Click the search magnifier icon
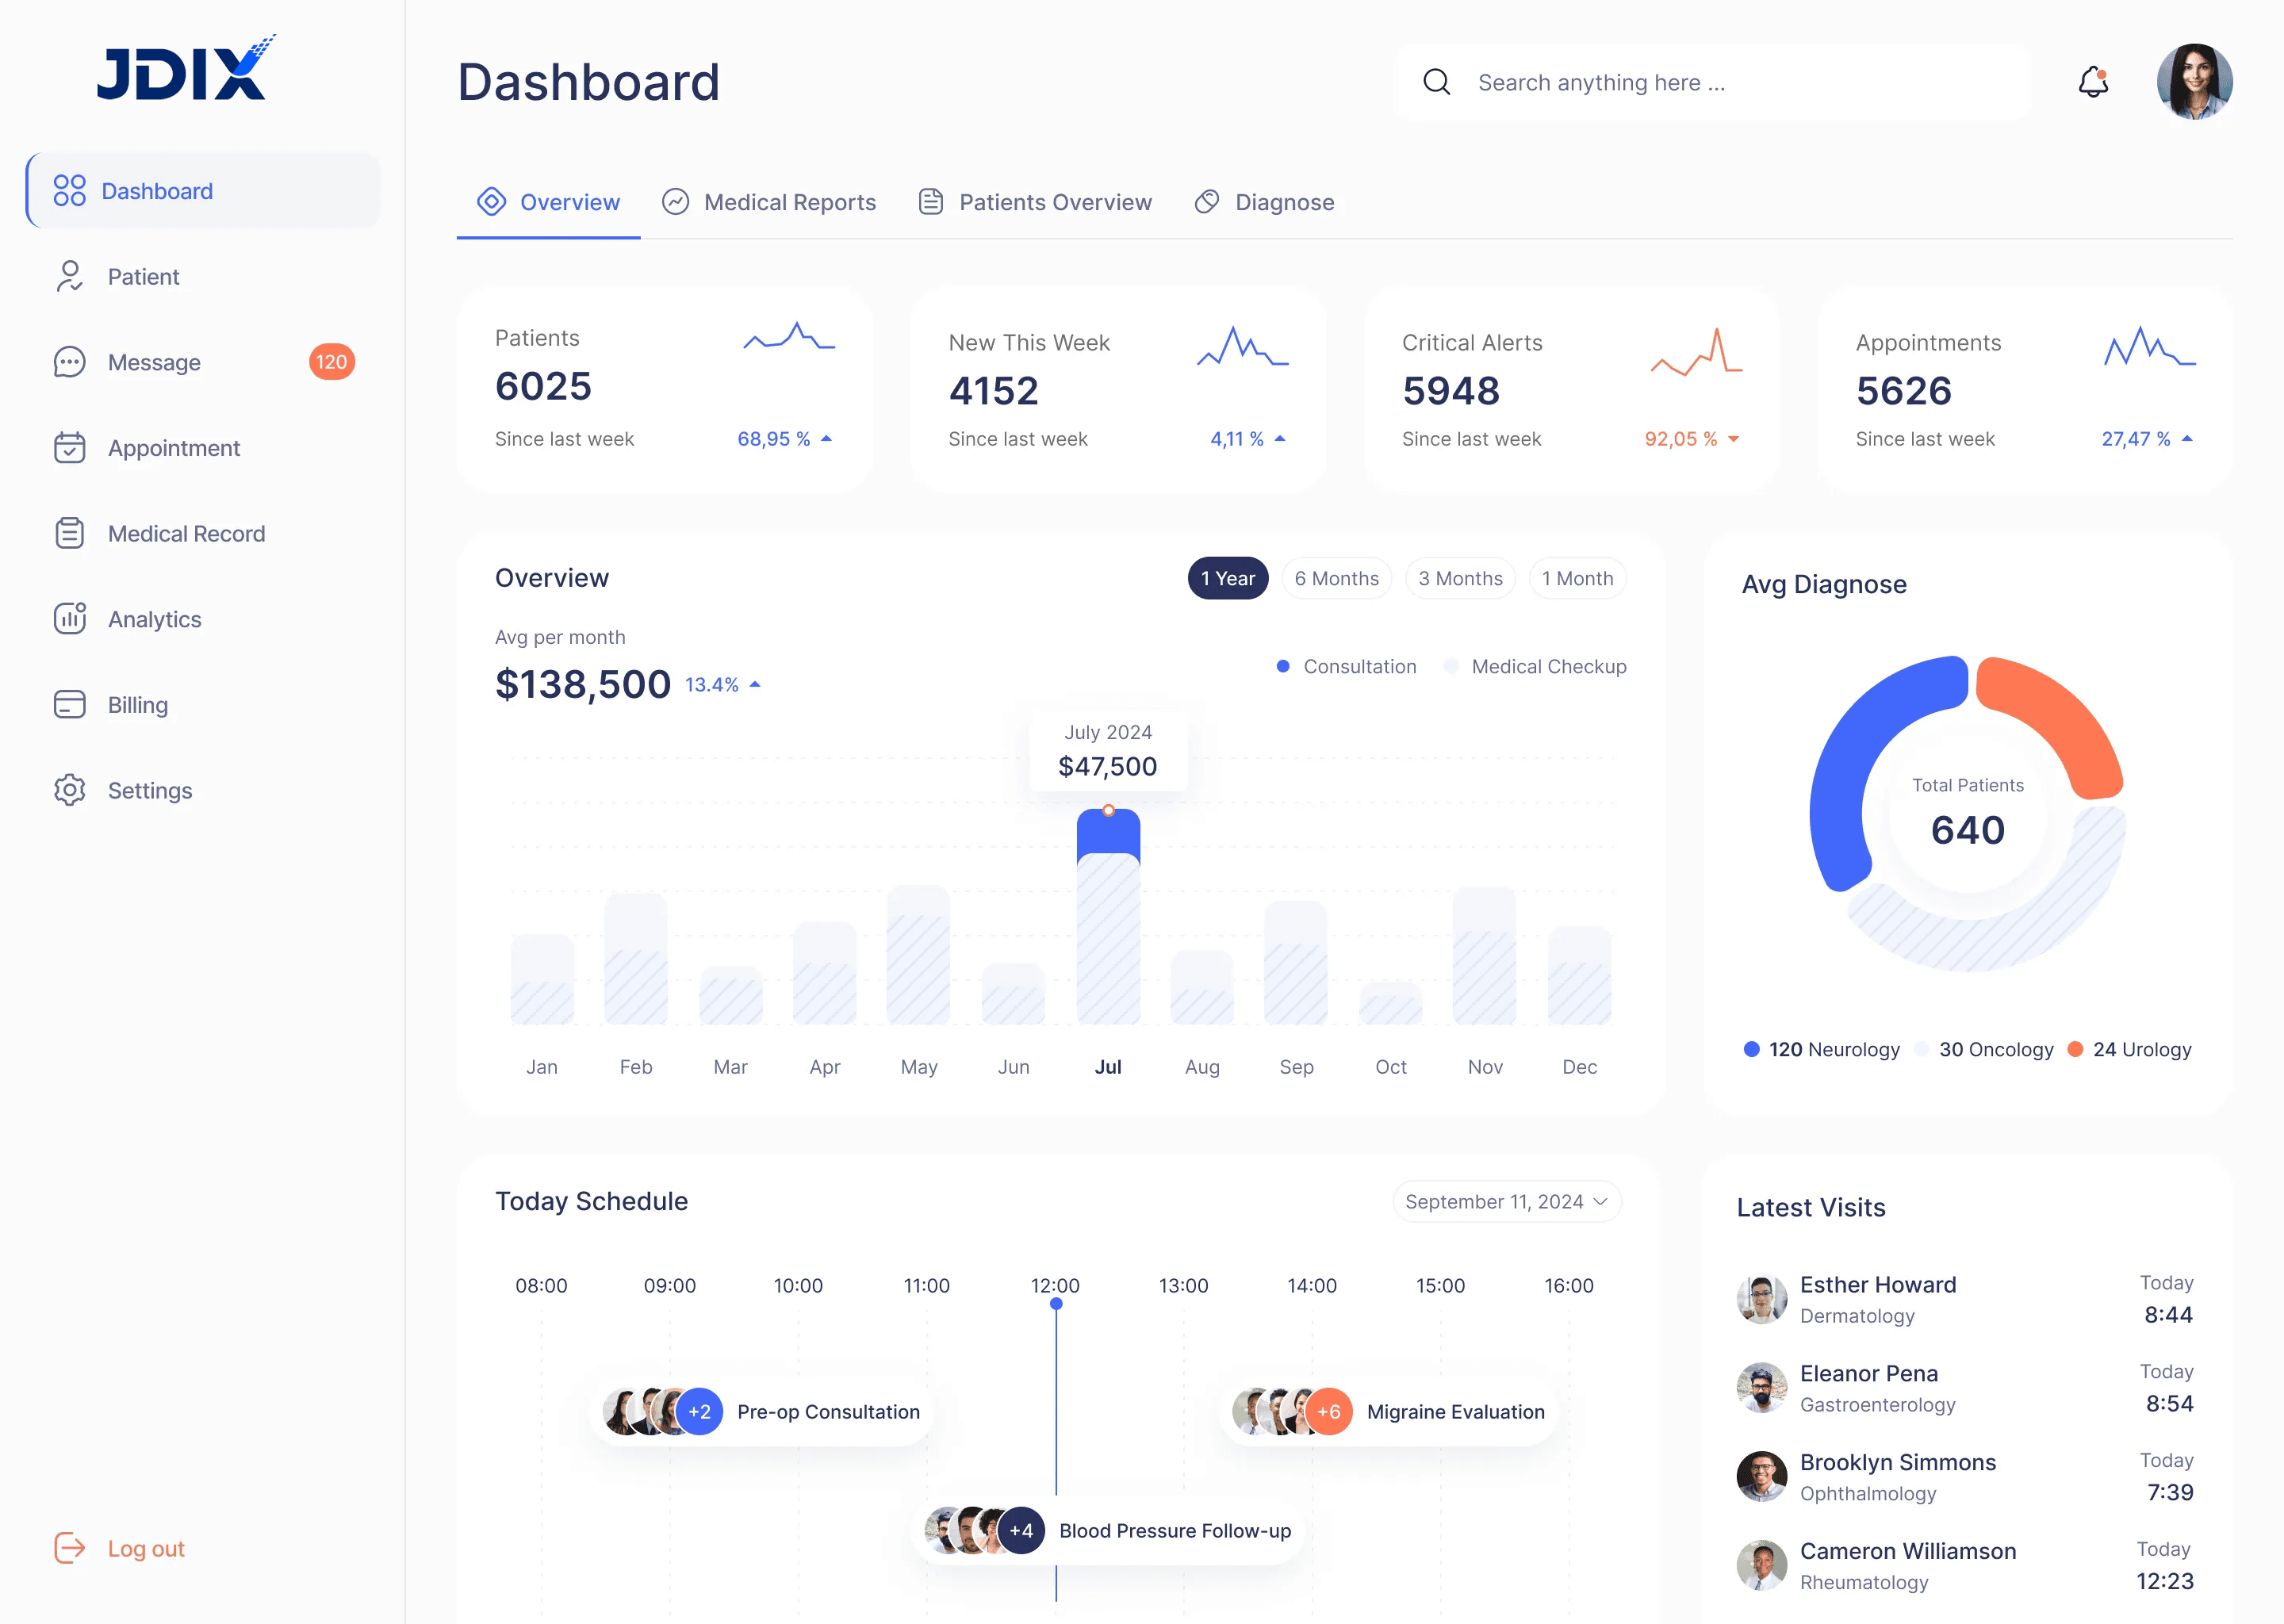2284x1624 pixels. pyautogui.click(x=1437, y=81)
